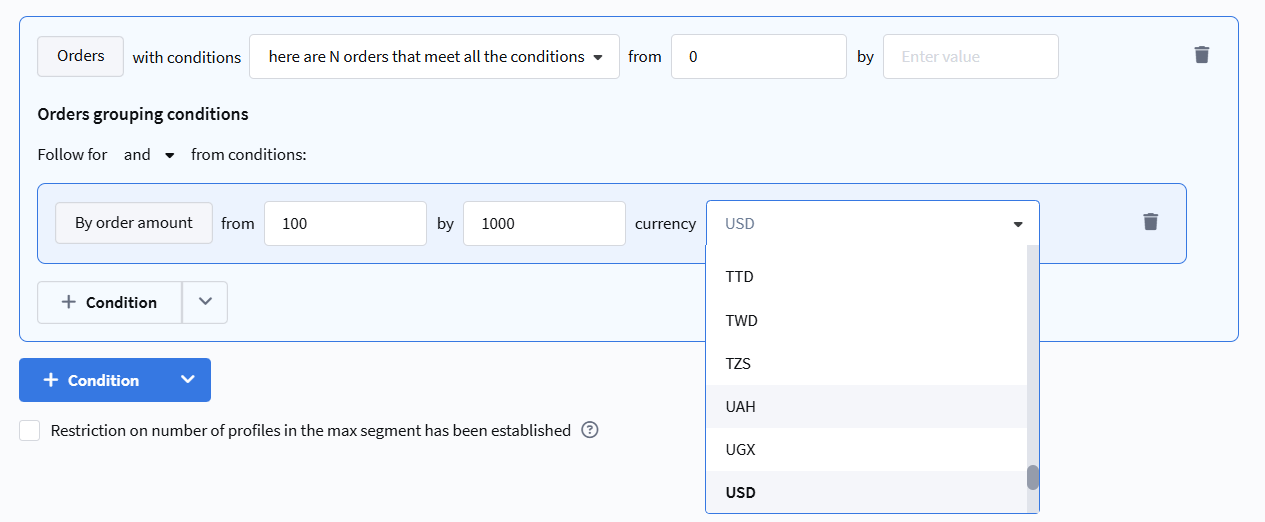1265x522 pixels.
Task: Remove the order amount condition row
Action: (x=1151, y=222)
